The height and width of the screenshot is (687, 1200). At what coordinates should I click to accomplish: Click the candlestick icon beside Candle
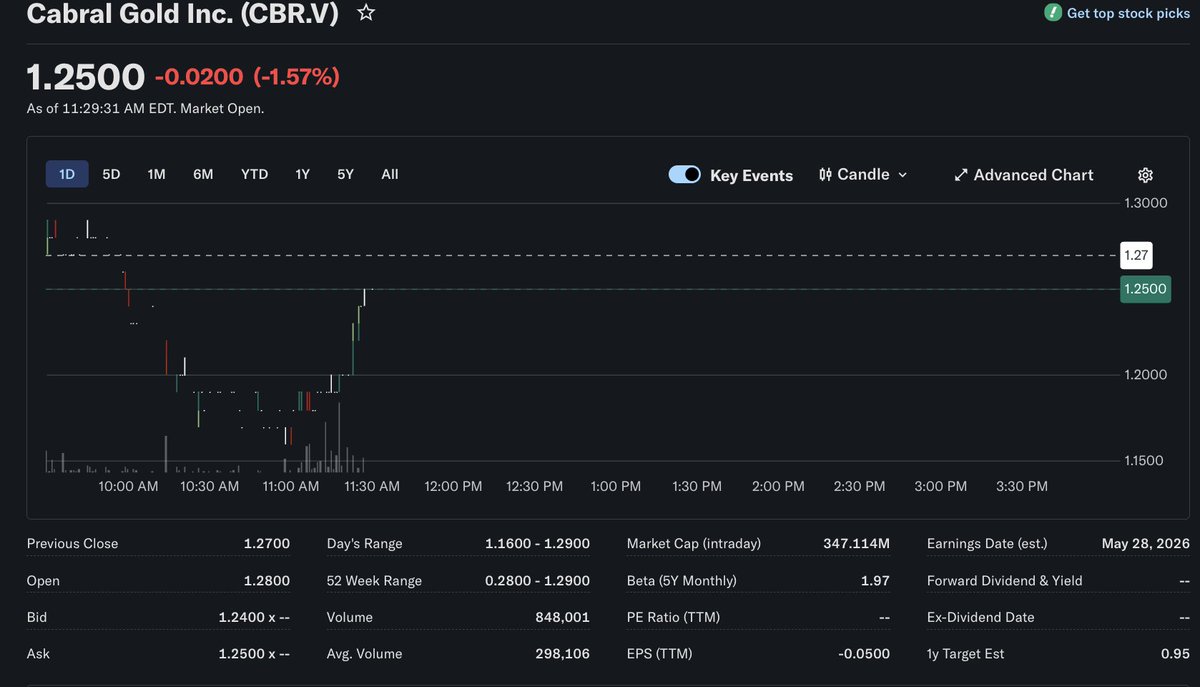click(x=825, y=174)
